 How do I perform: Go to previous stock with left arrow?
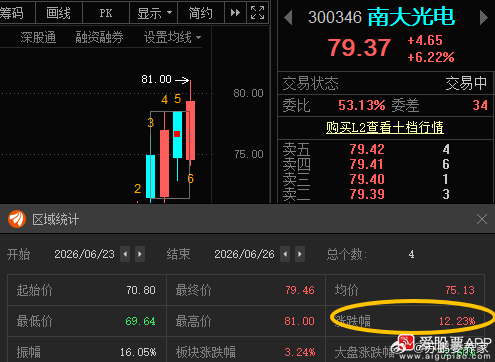(x=288, y=18)
